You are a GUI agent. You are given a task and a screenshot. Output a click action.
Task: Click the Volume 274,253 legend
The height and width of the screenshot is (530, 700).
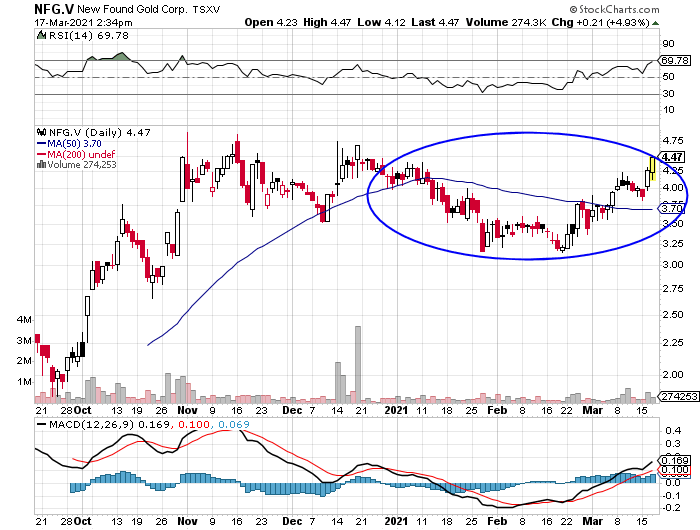coord(82,164)
